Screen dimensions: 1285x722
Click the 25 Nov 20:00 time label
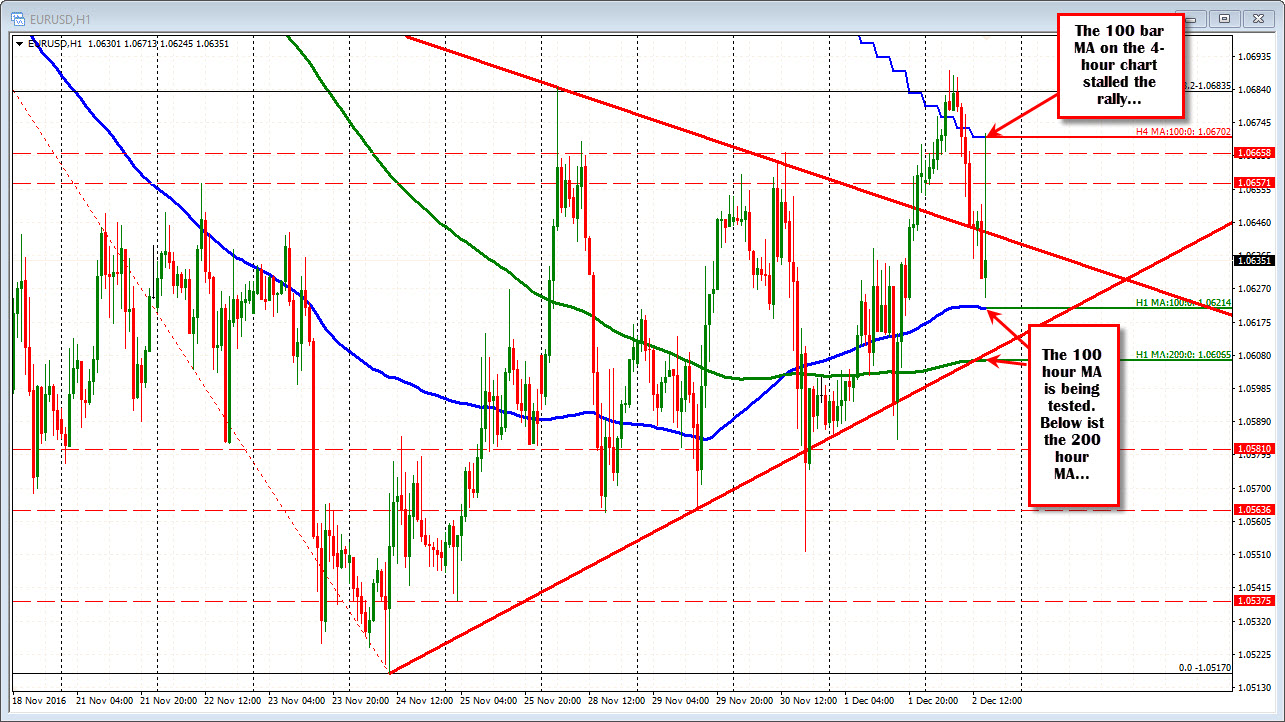coord(553,700)
